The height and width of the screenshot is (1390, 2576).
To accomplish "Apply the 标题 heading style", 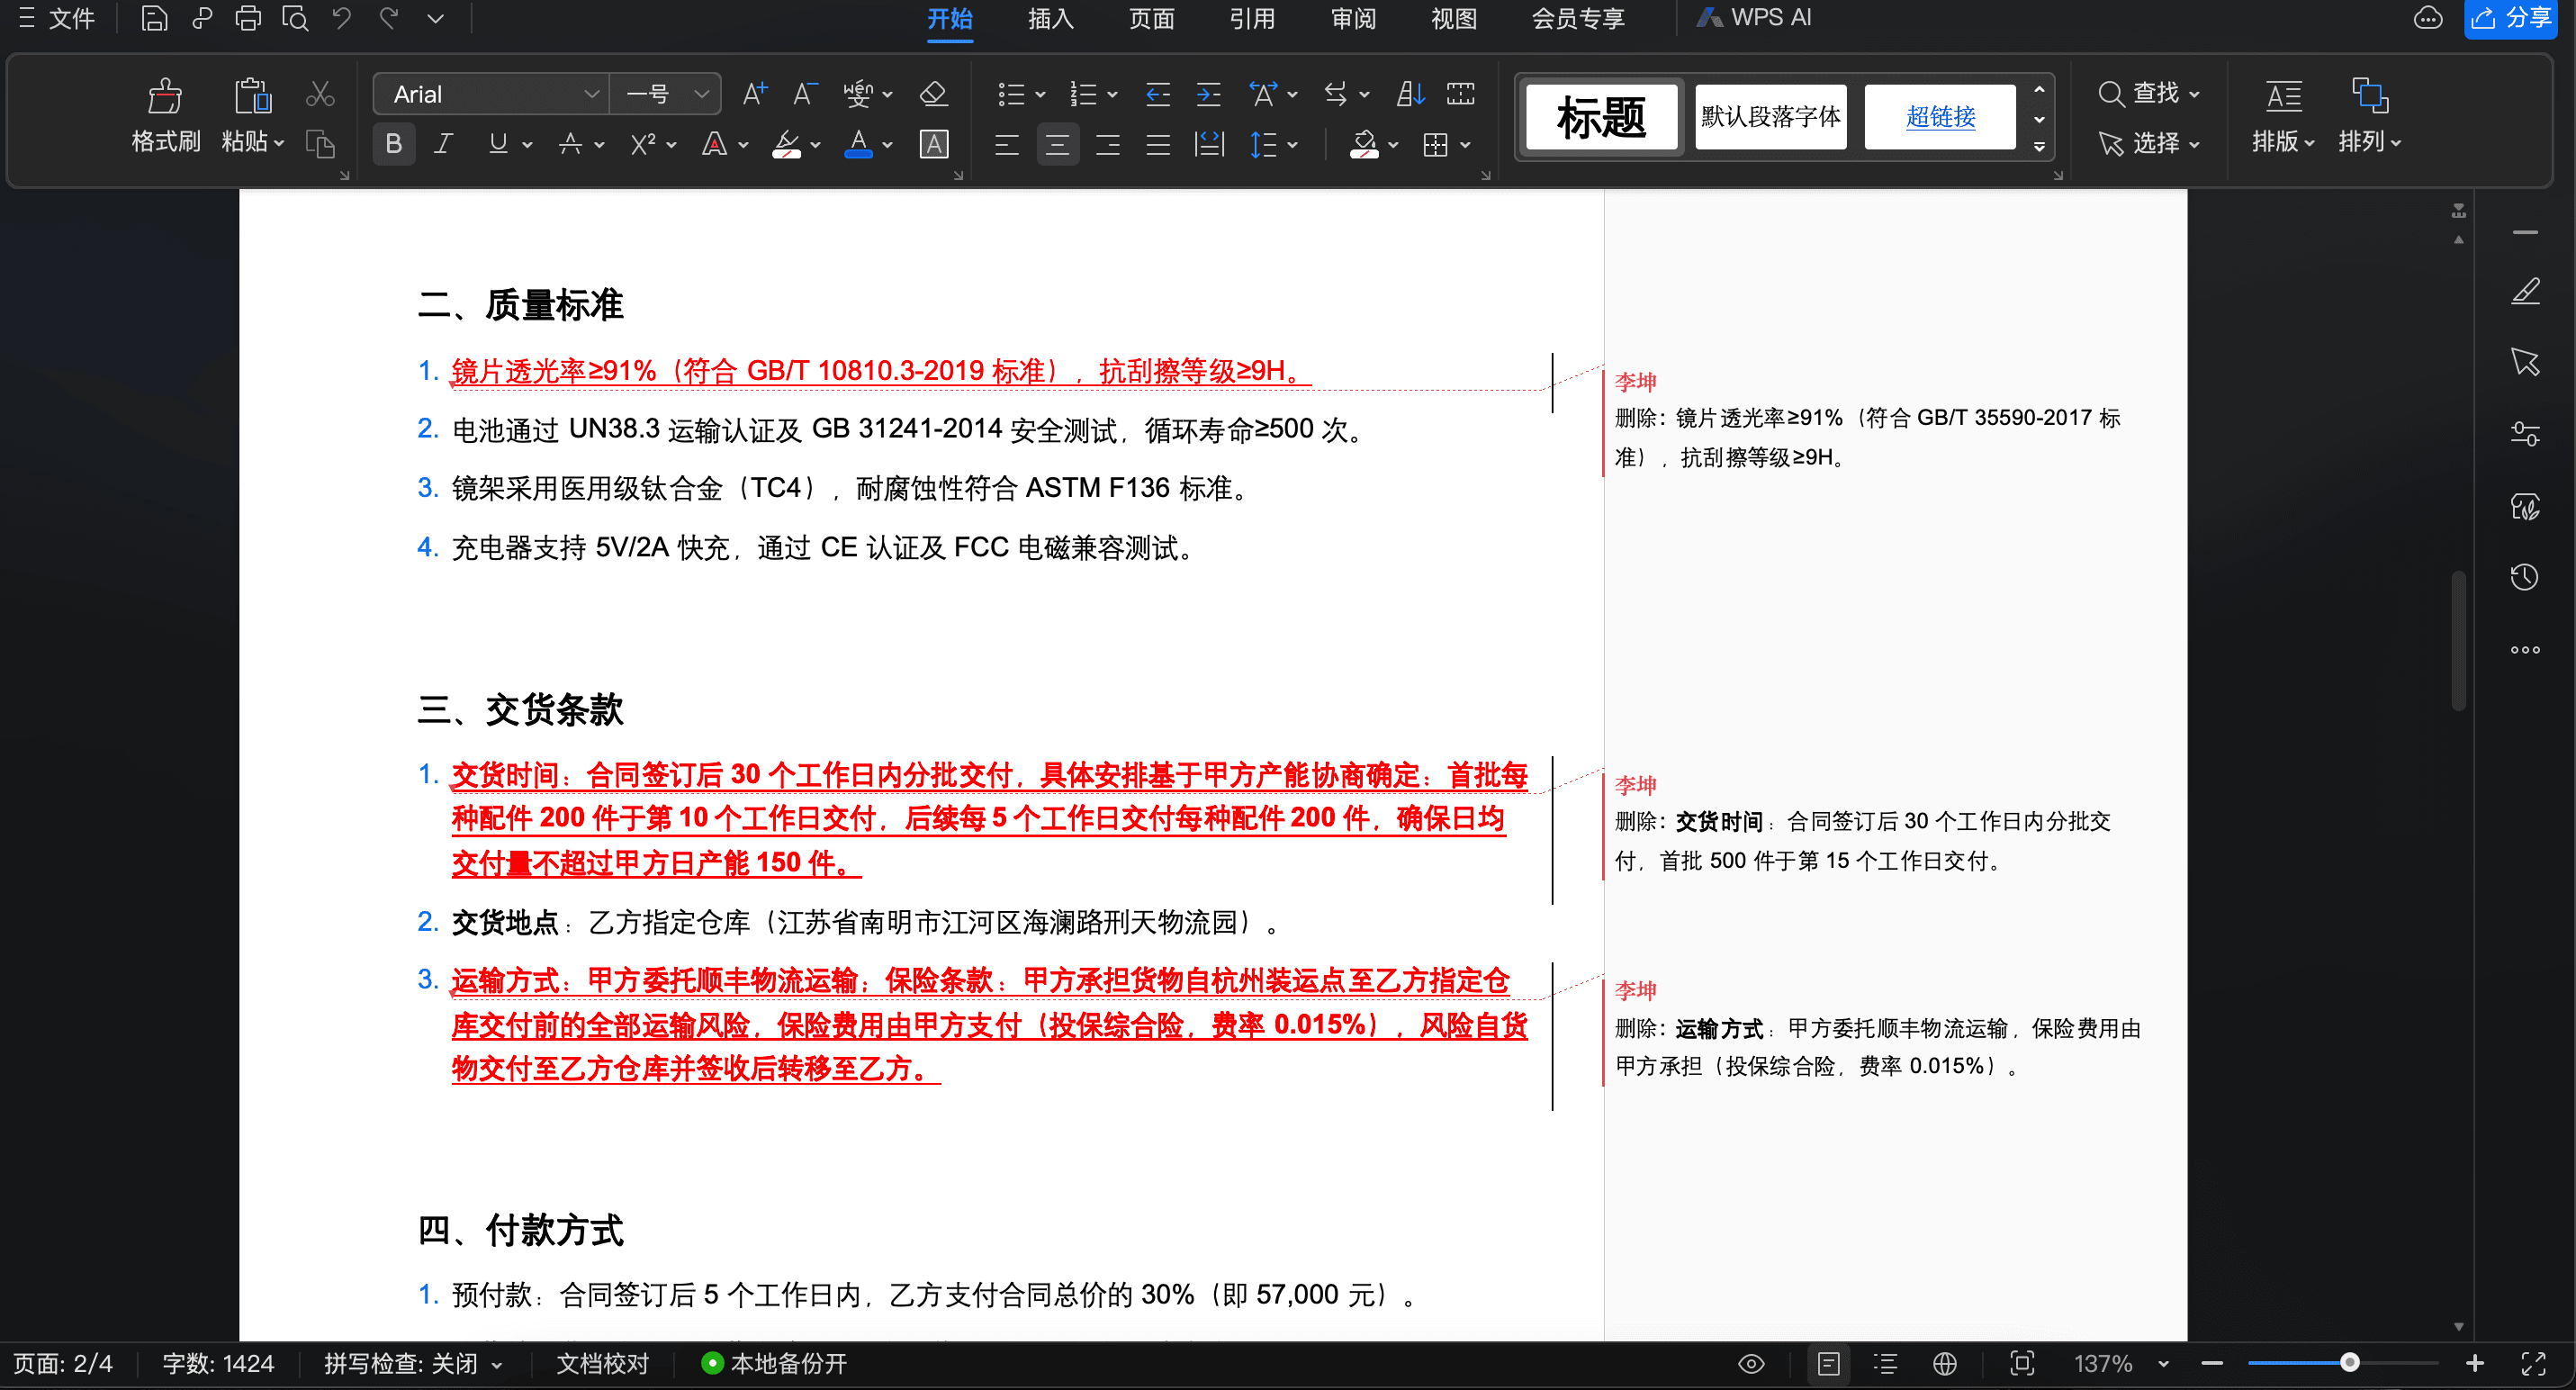I will (1601, 117).
